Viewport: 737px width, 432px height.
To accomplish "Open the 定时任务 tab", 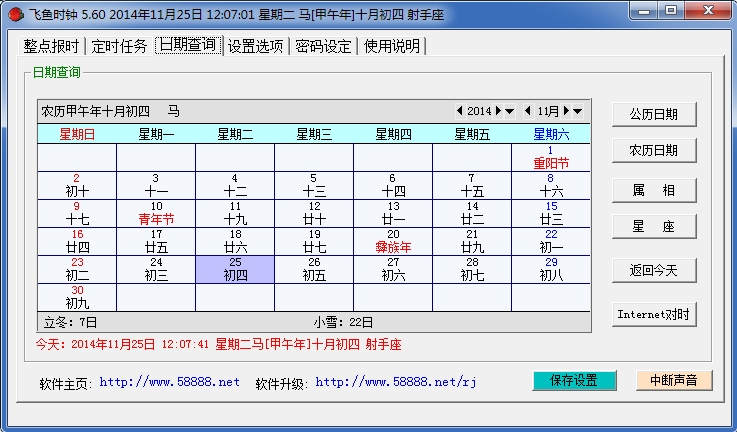I will point(120,46).
